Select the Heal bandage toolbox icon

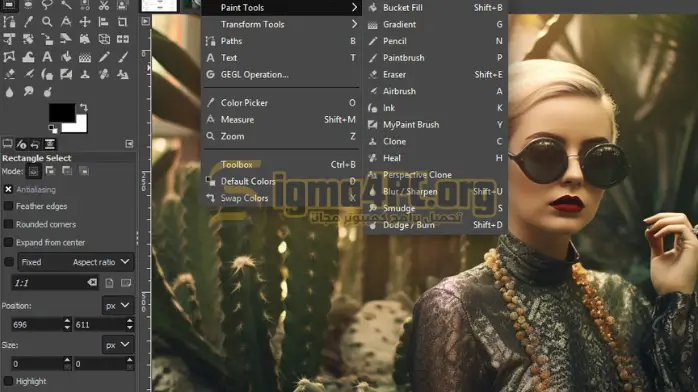coord(104,74)
